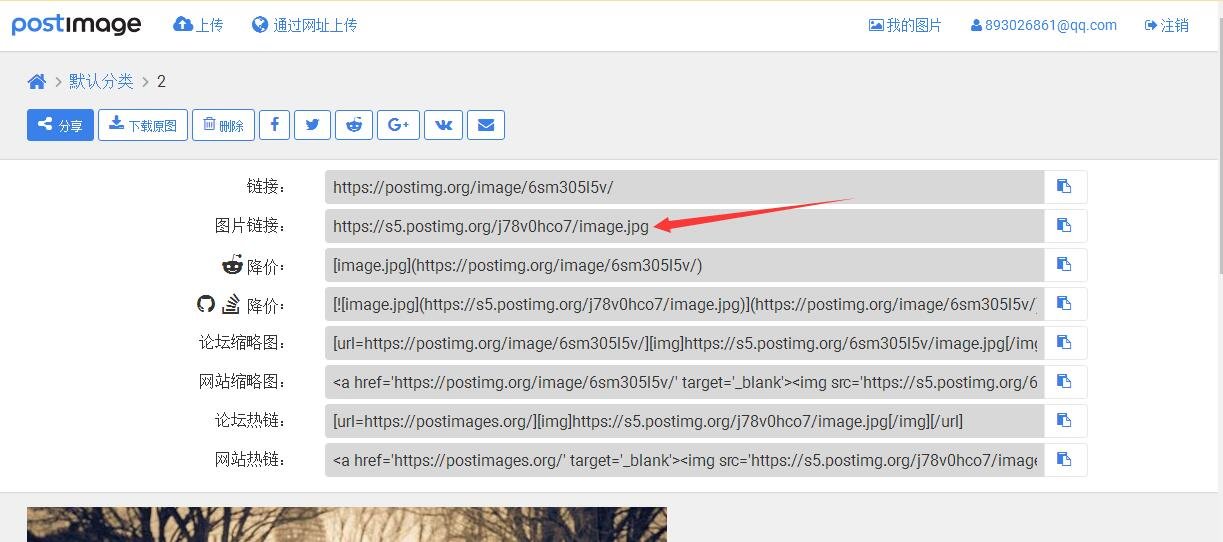Select the 论坛热链 BBCode field
Image resolution: width=1223 pixels, height=542 pixels.
685,421
